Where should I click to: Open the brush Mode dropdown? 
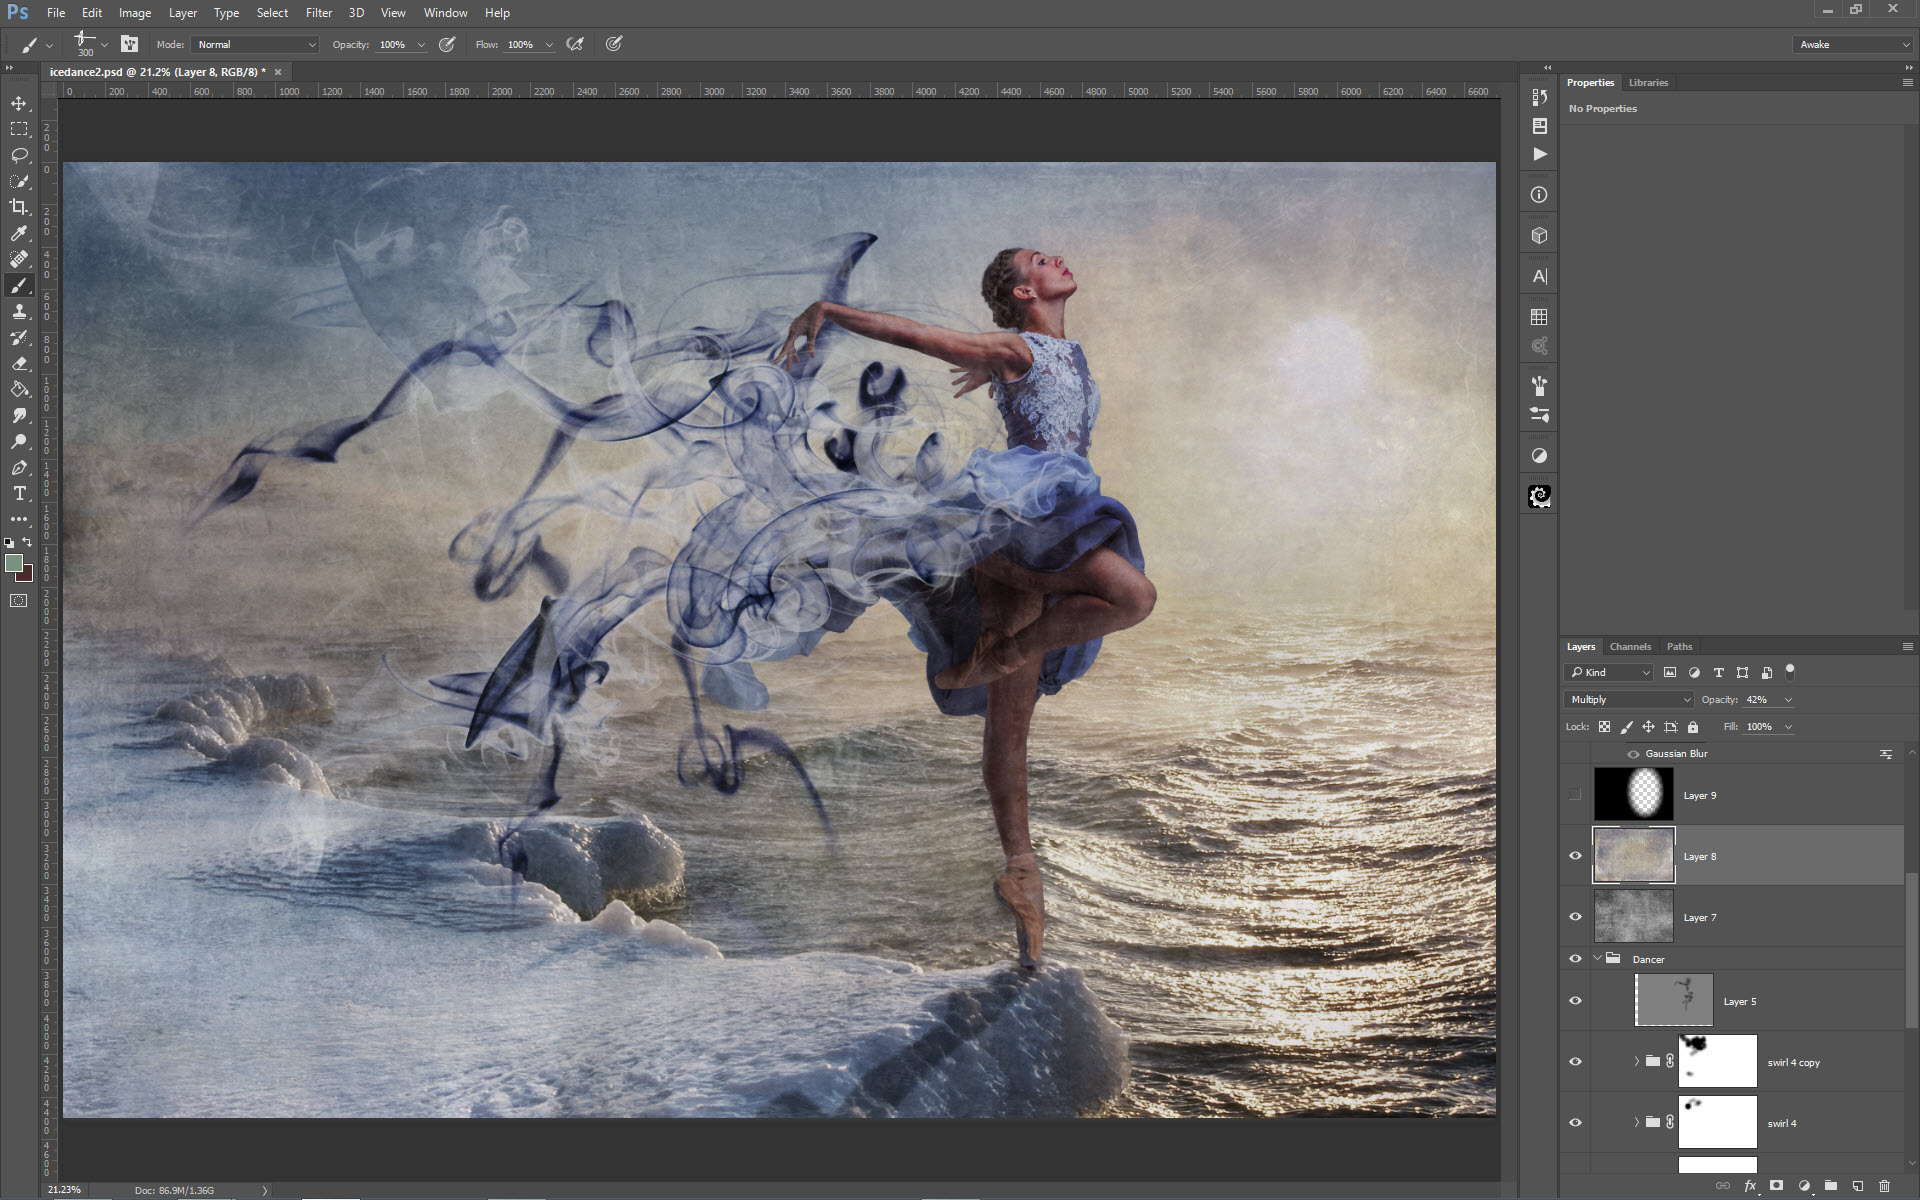(255, 45)
